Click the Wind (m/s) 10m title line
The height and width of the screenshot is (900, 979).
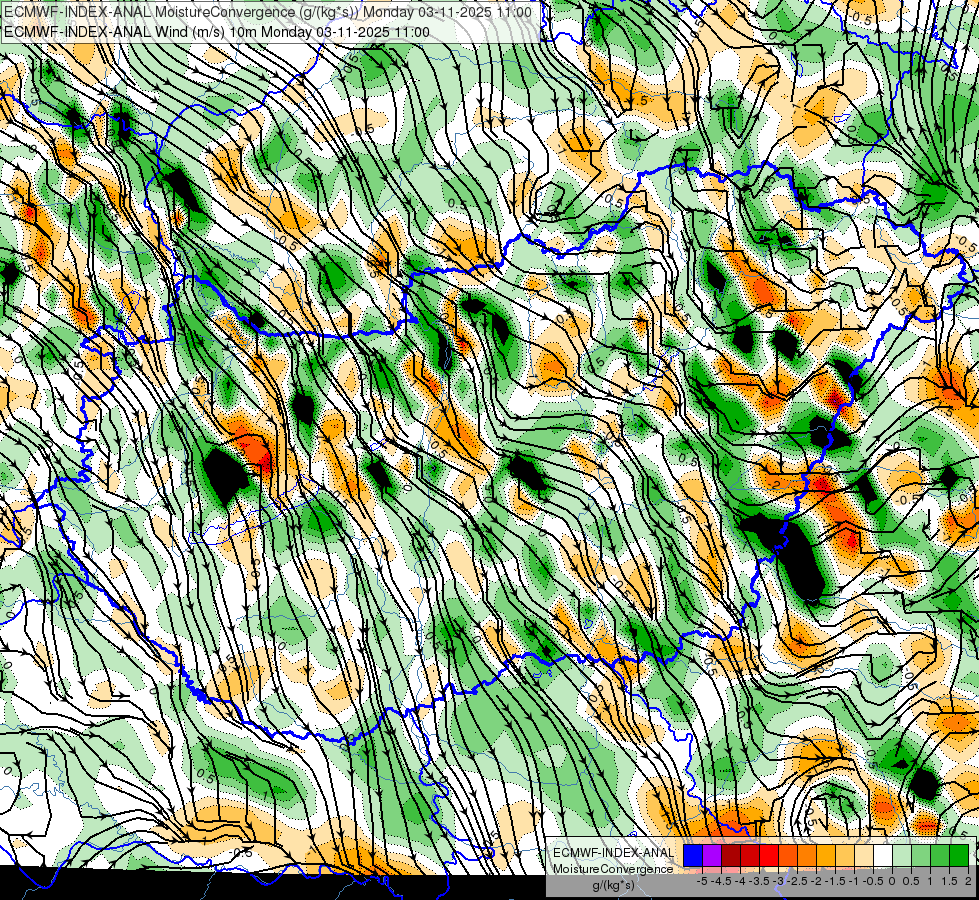217,31
